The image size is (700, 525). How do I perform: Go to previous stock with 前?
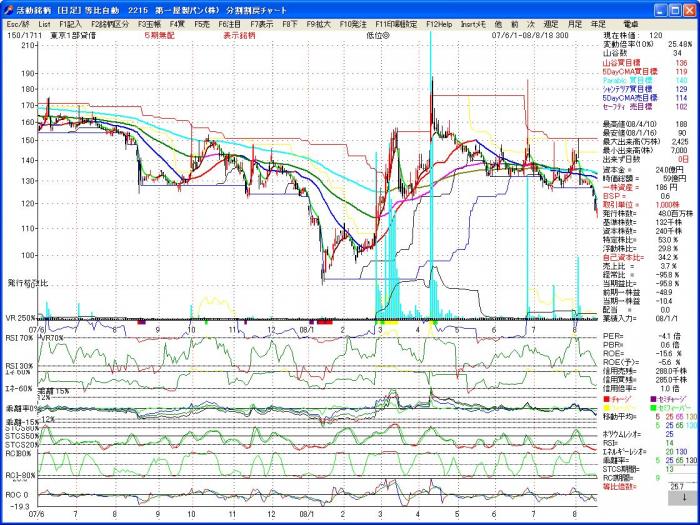(x=515, y=24)
